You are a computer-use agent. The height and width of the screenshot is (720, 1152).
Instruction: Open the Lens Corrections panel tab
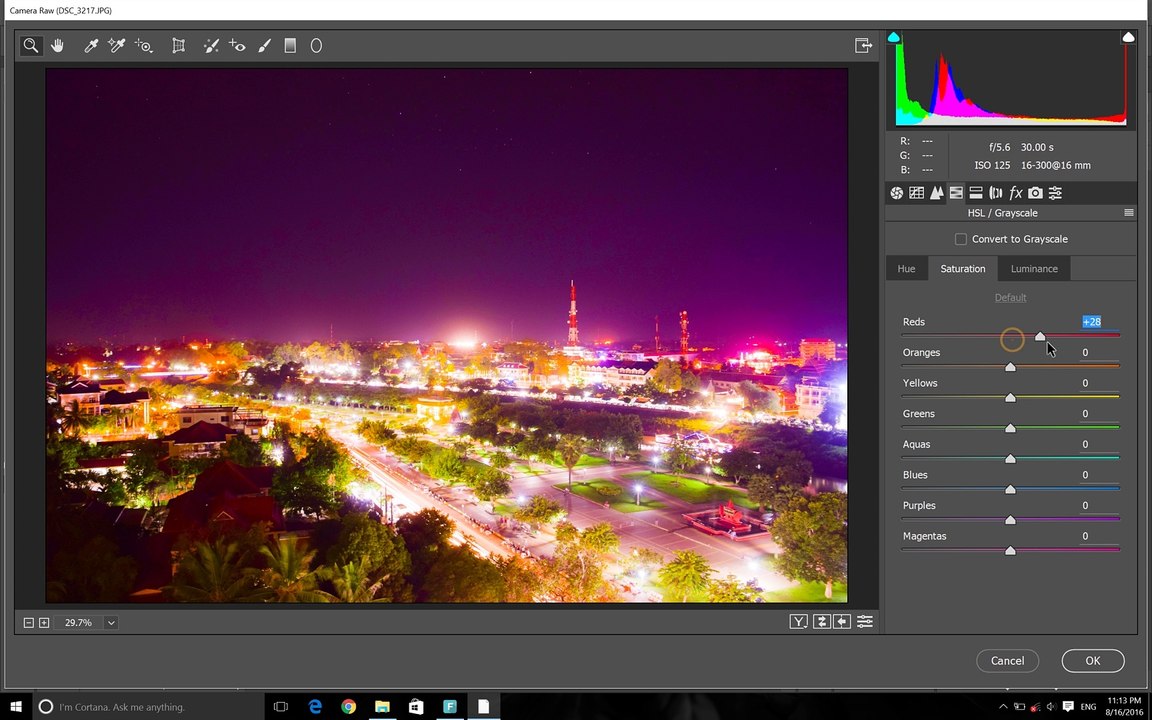tap(996, 192)
